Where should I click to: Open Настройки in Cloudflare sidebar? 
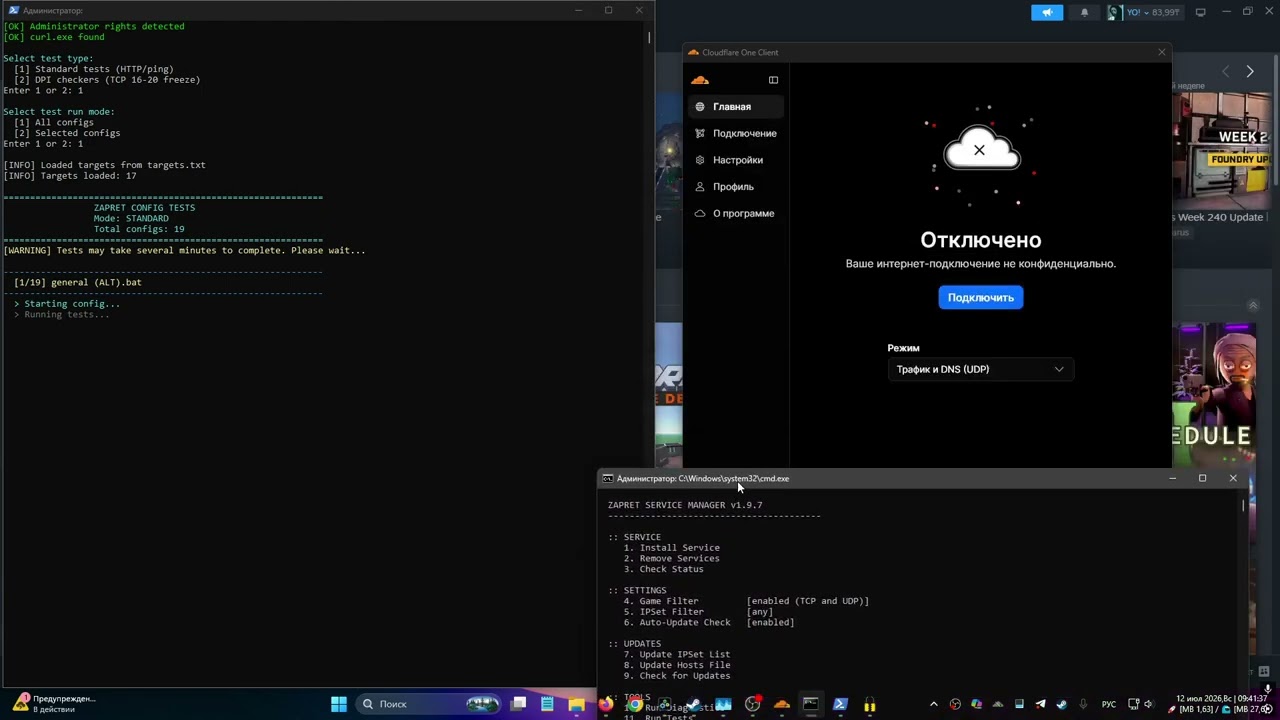click(x=735, y=160)
